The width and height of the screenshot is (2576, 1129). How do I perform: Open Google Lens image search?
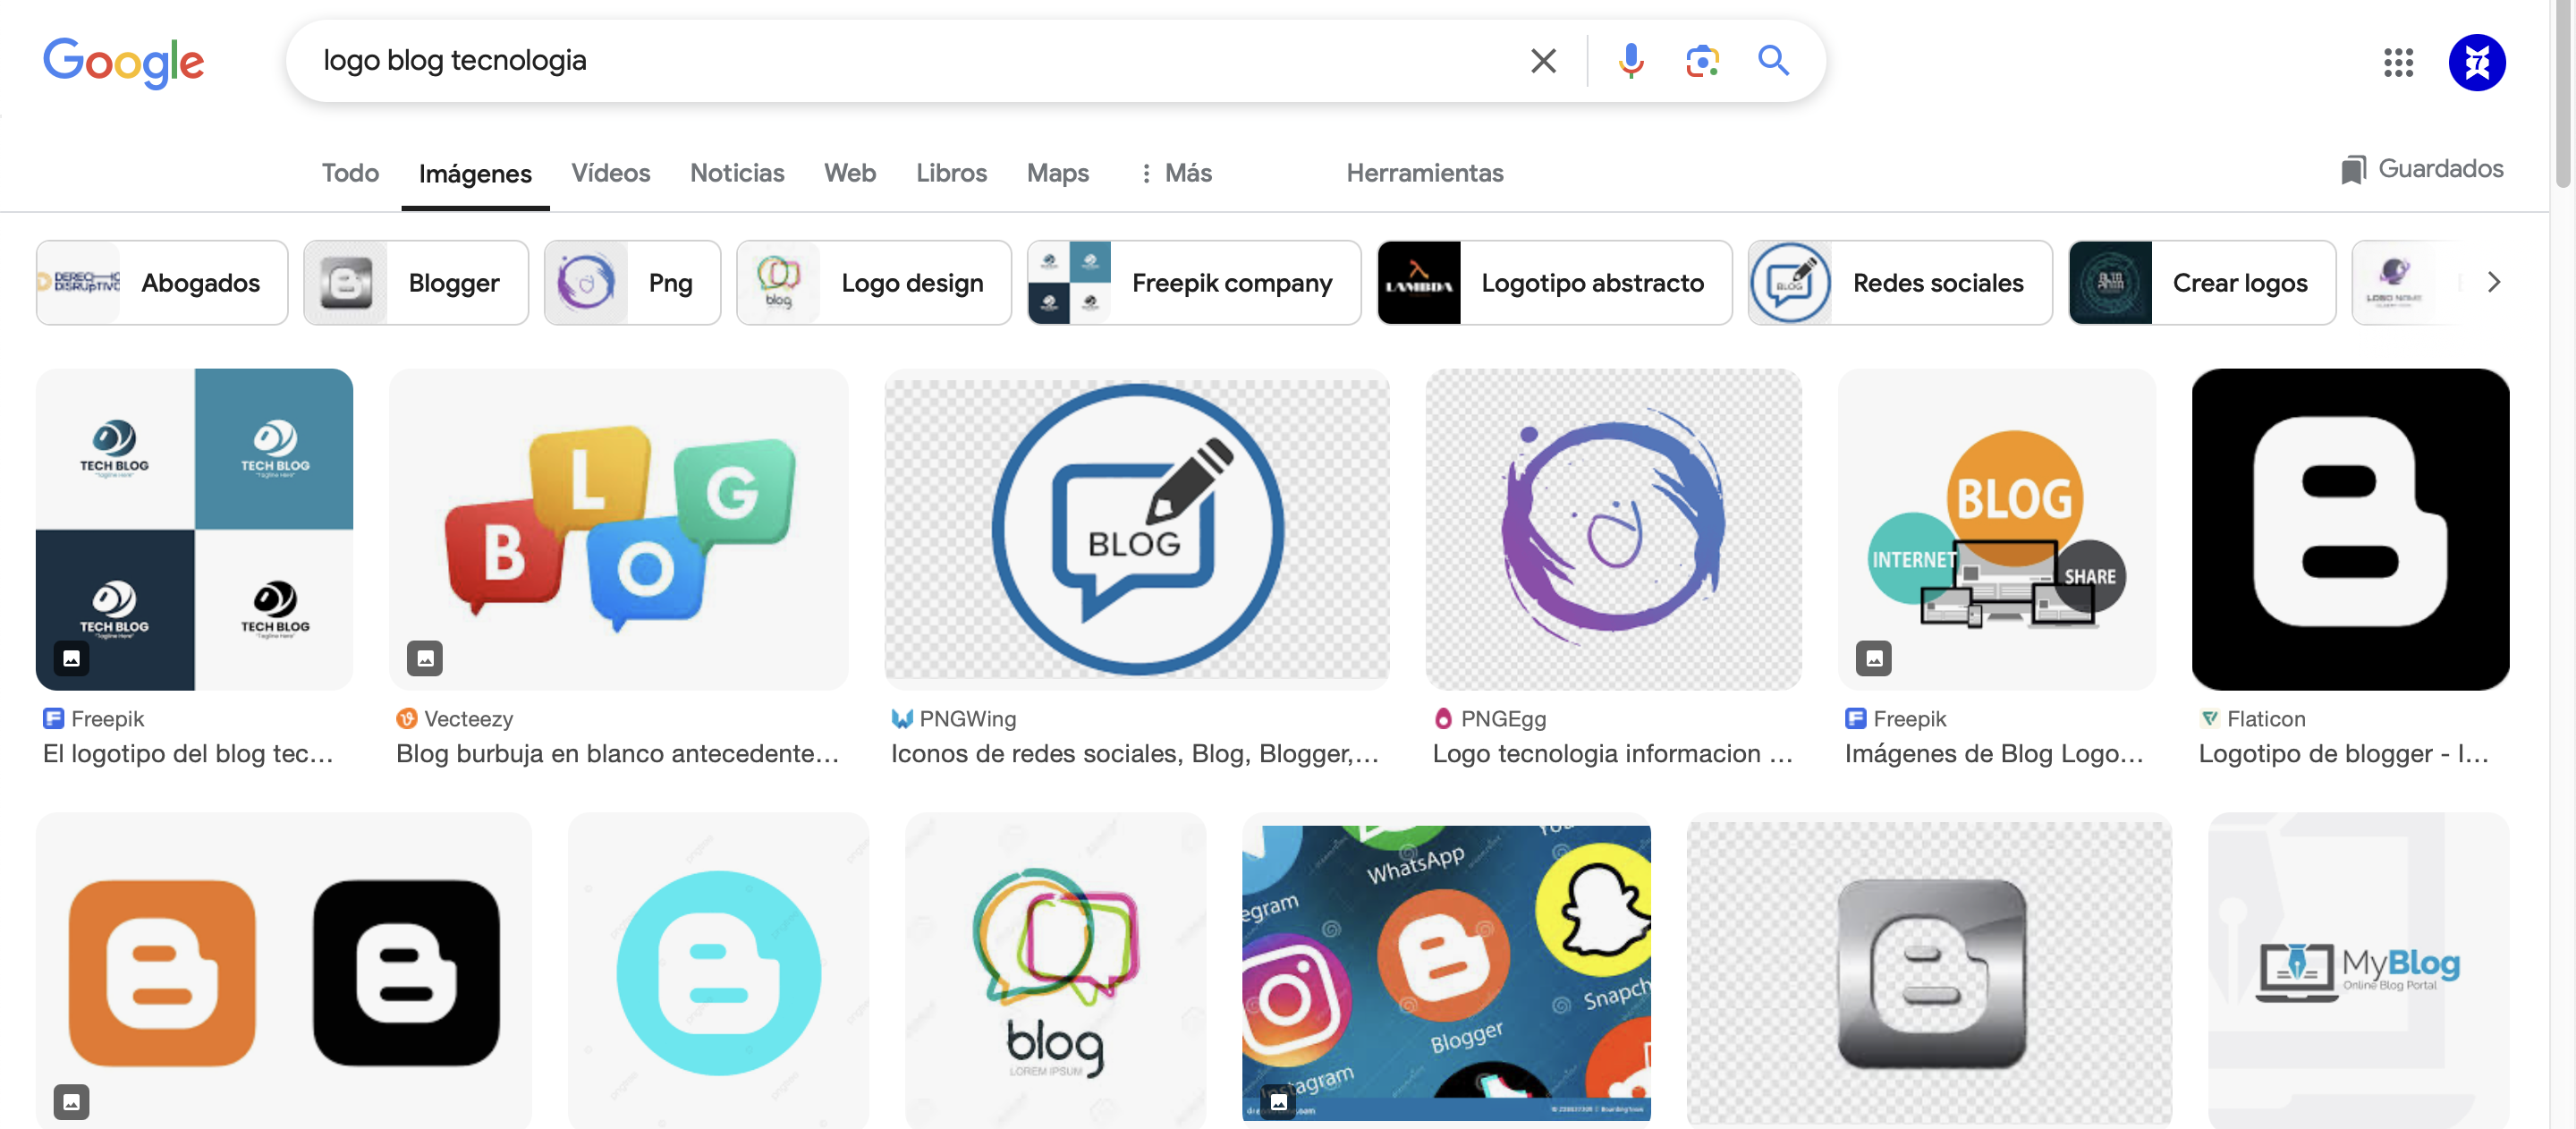coord(1702,61)
